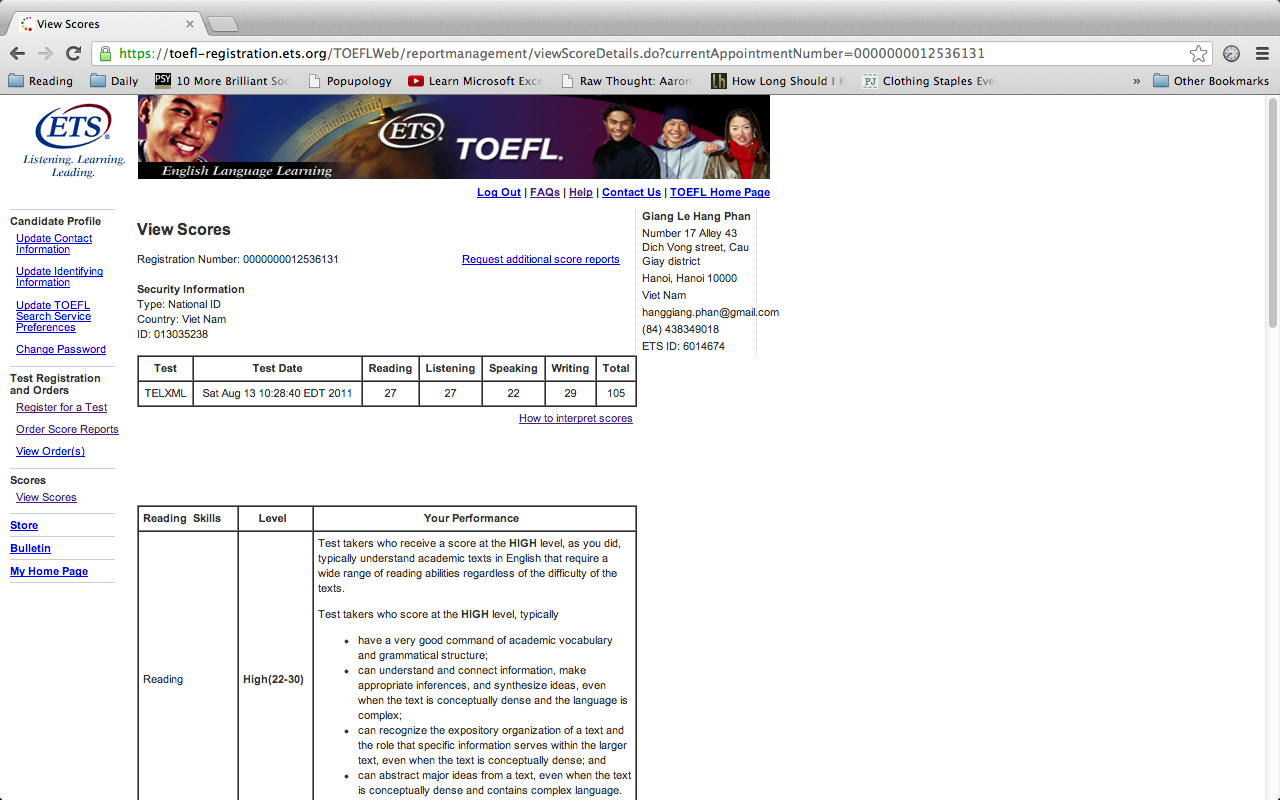Select the View Scores browser tab

(100, 23)
